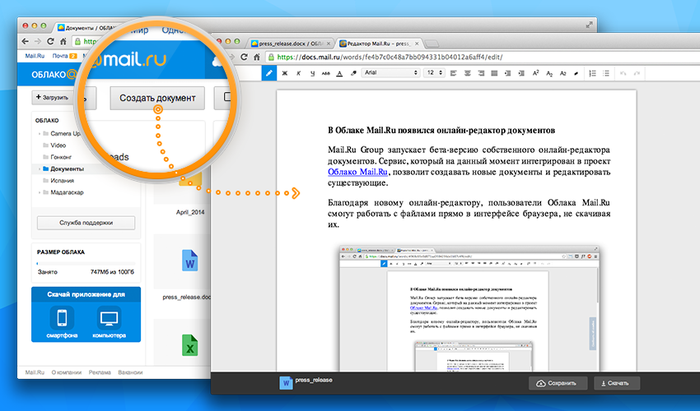The width and height of the screenshot is (700, 411).
Task: Insert a bulleted list
Action: 606,73
